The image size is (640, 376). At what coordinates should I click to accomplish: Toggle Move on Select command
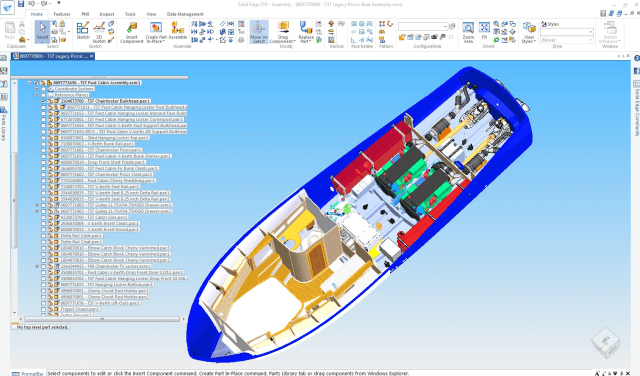pos(259,32)
